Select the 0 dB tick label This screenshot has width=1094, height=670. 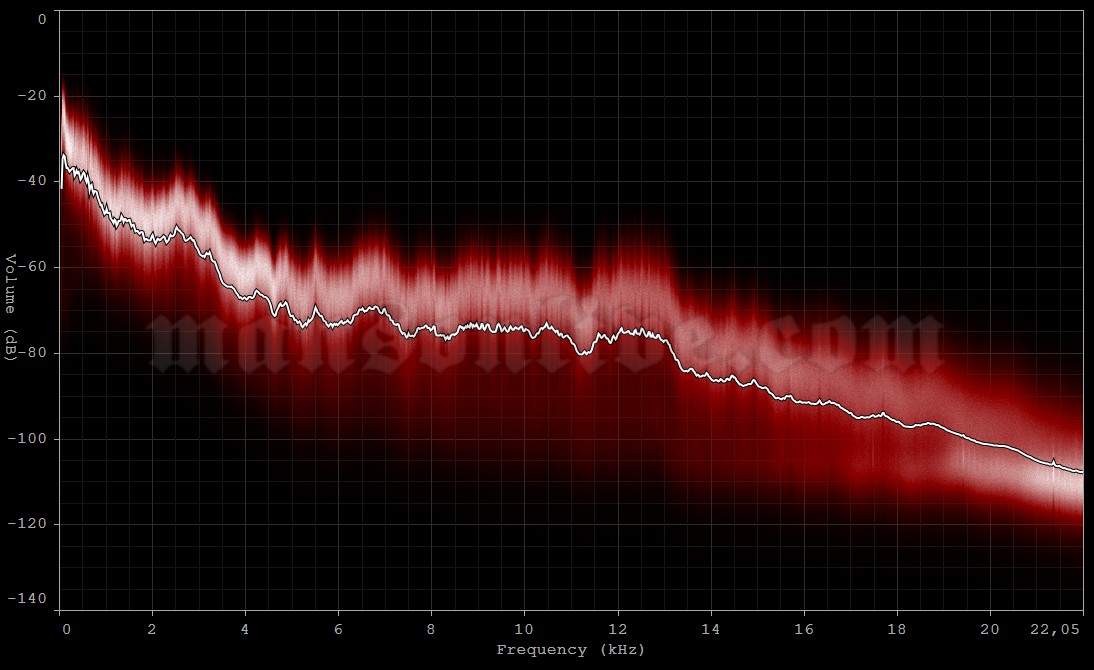[x=41, y=17]
